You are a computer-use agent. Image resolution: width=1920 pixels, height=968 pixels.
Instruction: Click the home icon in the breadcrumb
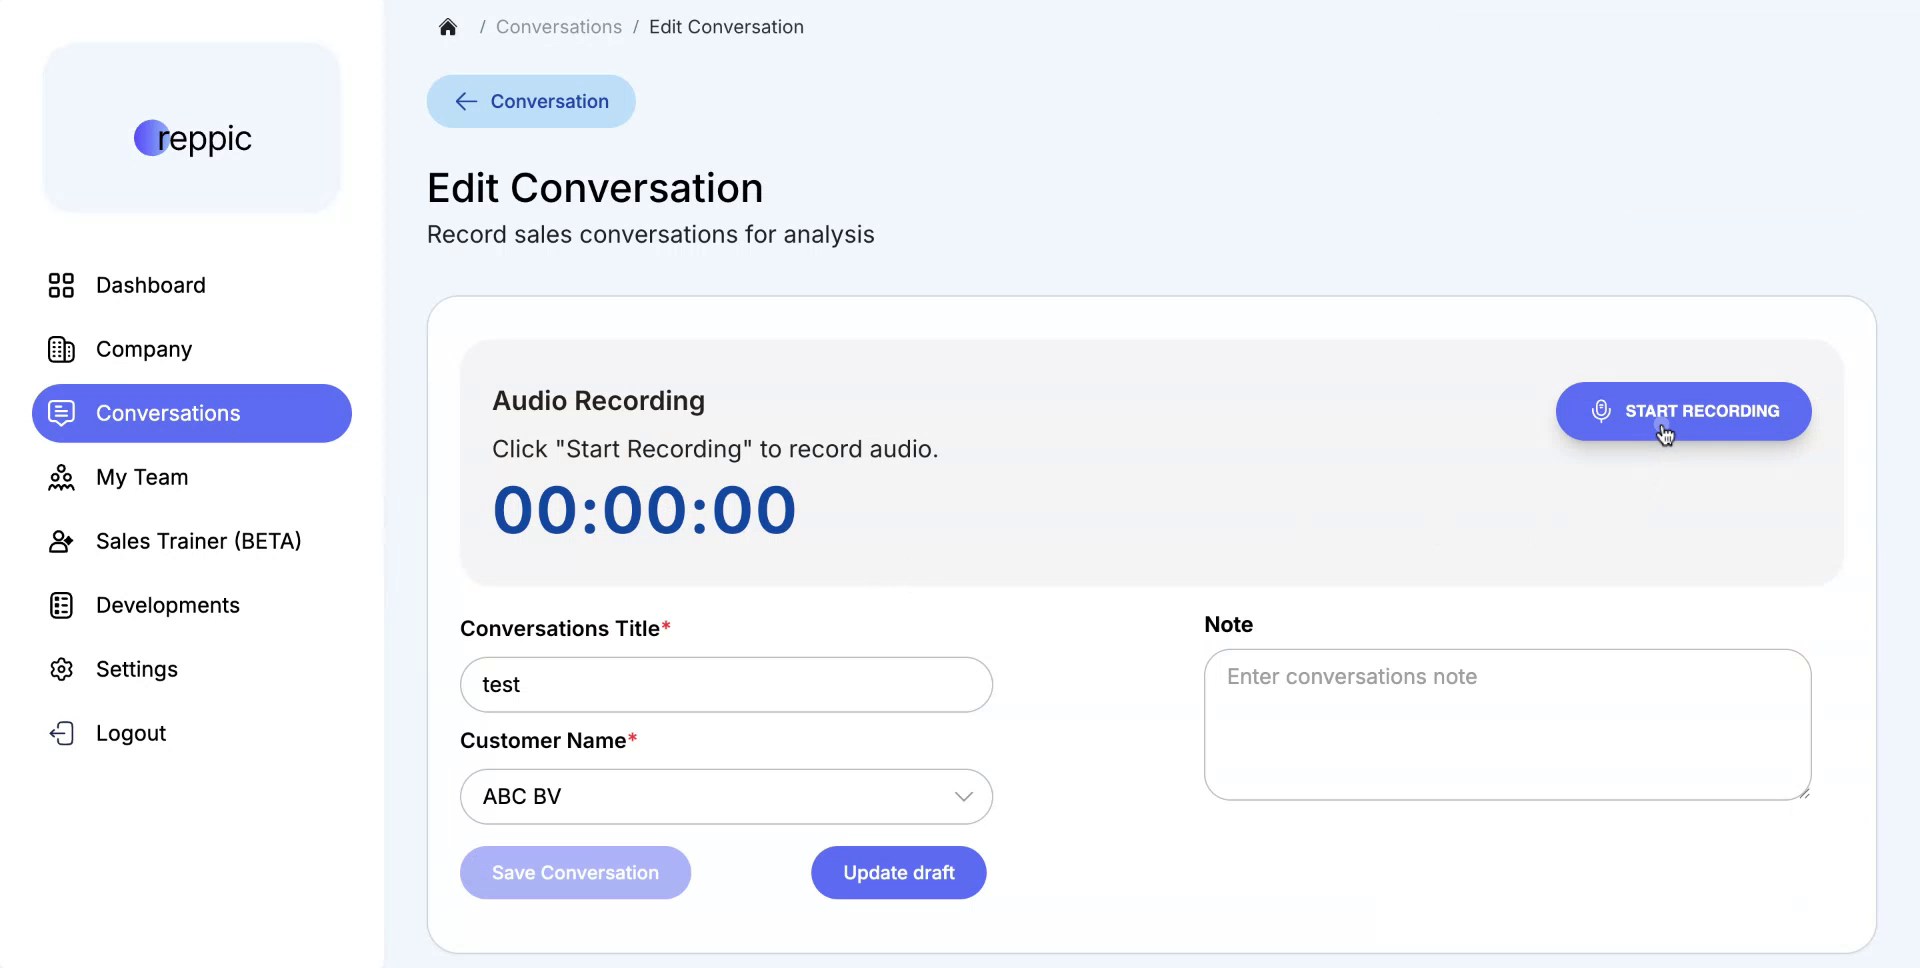447,26
